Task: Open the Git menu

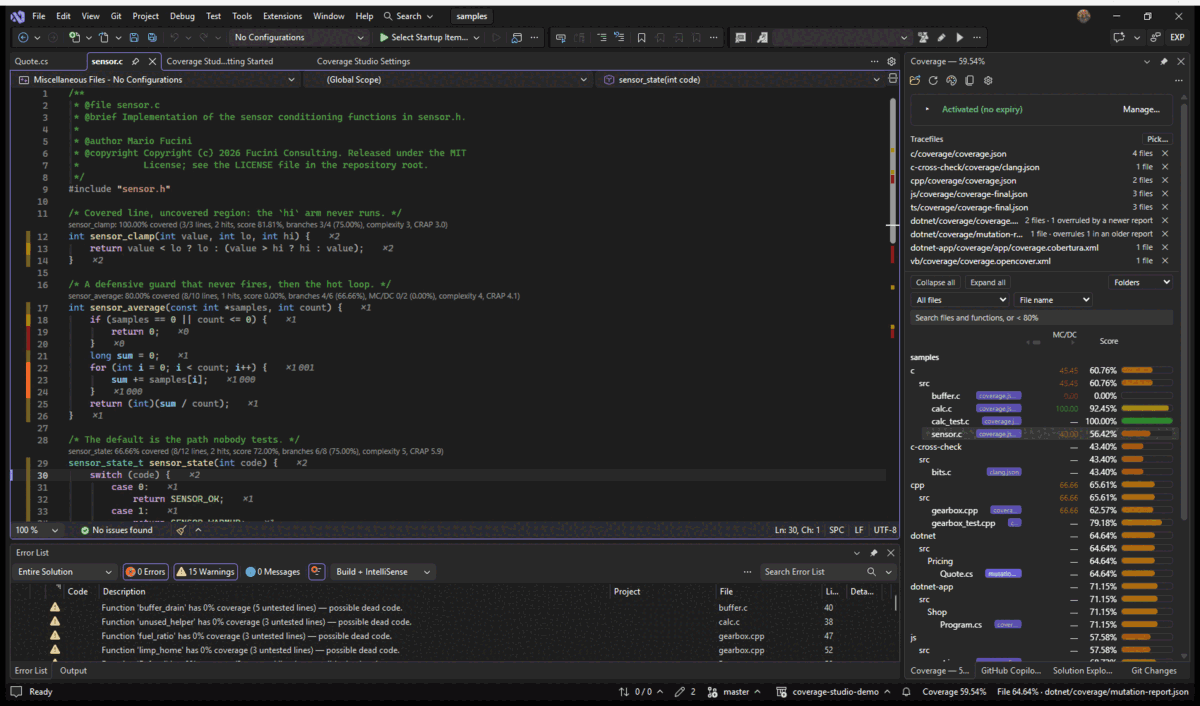Action: tap(115, 16)
